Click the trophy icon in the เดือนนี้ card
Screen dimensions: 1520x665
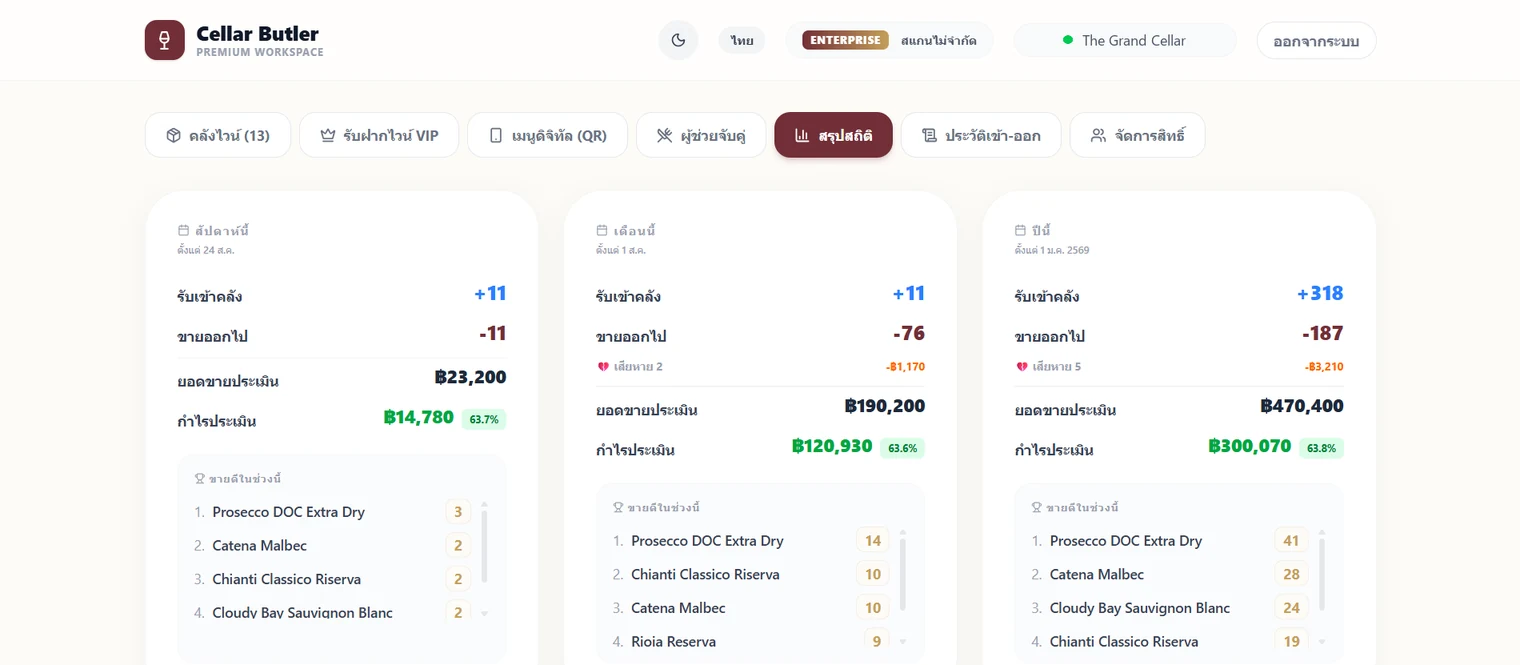pyautogui.click(x=619, y=508)
